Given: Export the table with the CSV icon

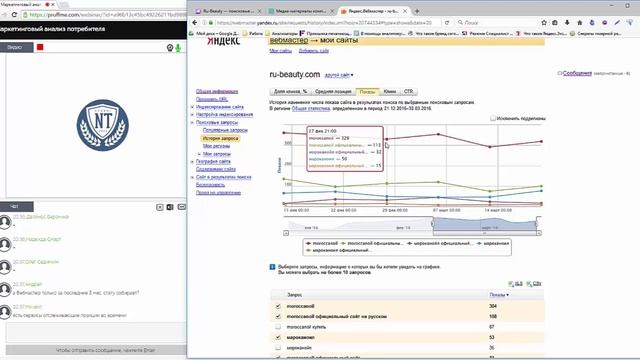Looking at the screenshot, I should click(x=534, y=283).
